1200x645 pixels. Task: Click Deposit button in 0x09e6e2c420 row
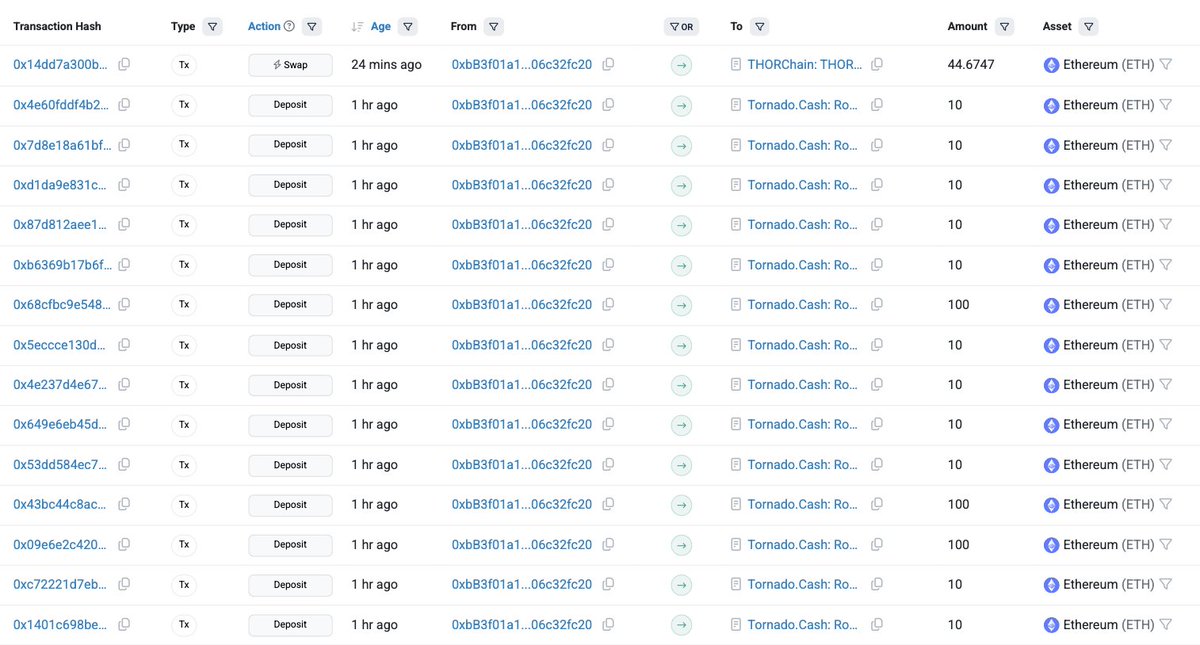point(290,545)
